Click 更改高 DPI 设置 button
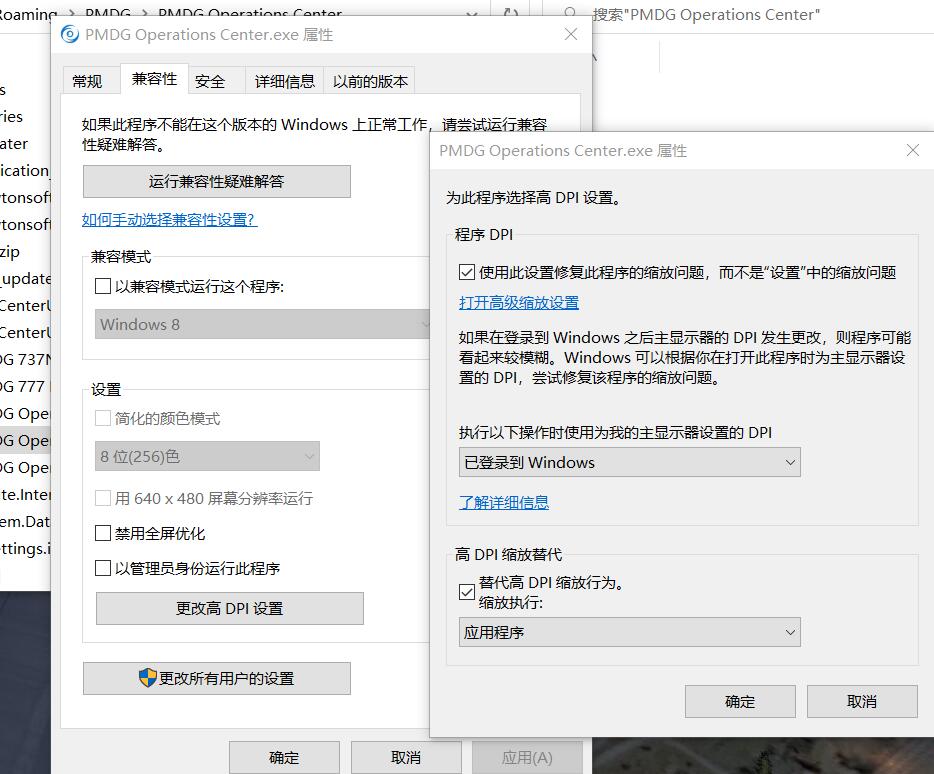This screenshot has height=774, width=934. point(230,608)
